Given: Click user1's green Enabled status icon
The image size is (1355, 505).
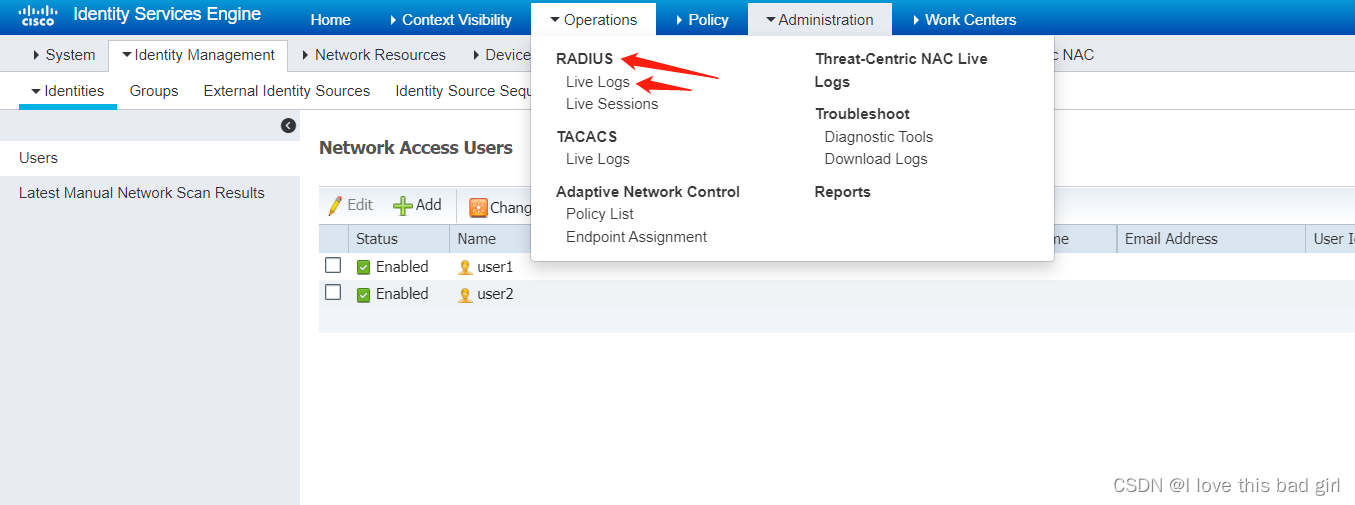Looking at the screenshot, I should 364,267.
